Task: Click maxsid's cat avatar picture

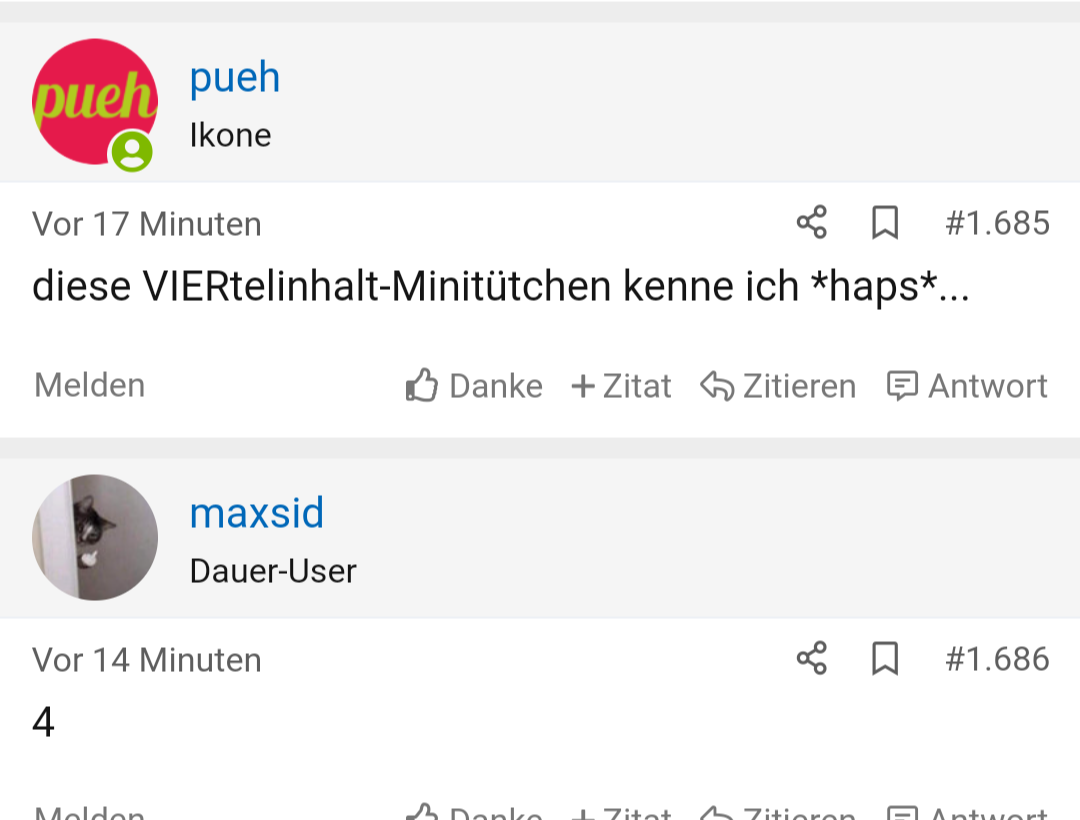Action: (x=95, y=537)
